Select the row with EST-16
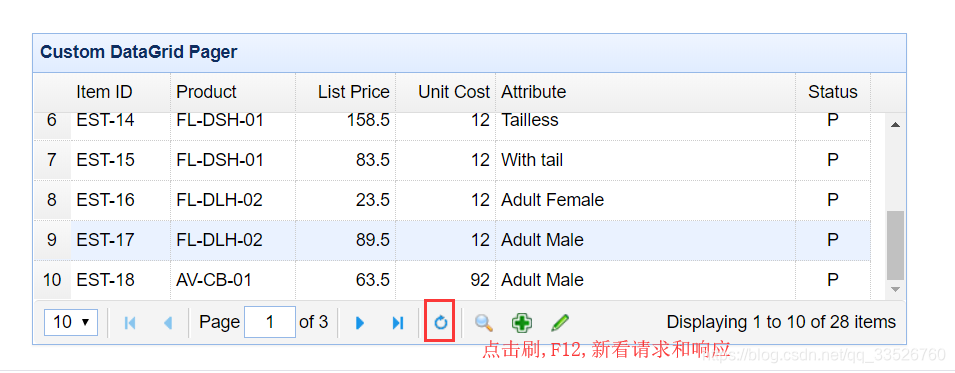The height and width of the screenshot is (373, 955). click(452, 200)
